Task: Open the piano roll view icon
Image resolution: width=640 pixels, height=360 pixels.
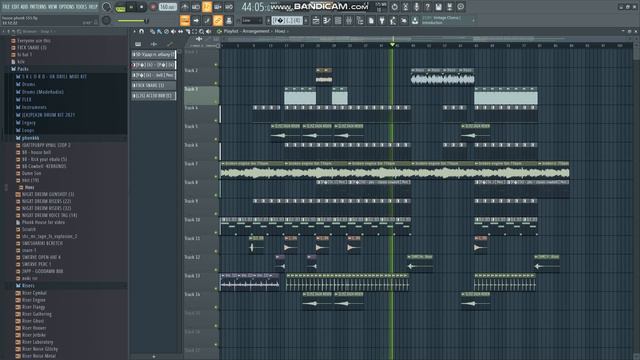Action: pos(327,20)
